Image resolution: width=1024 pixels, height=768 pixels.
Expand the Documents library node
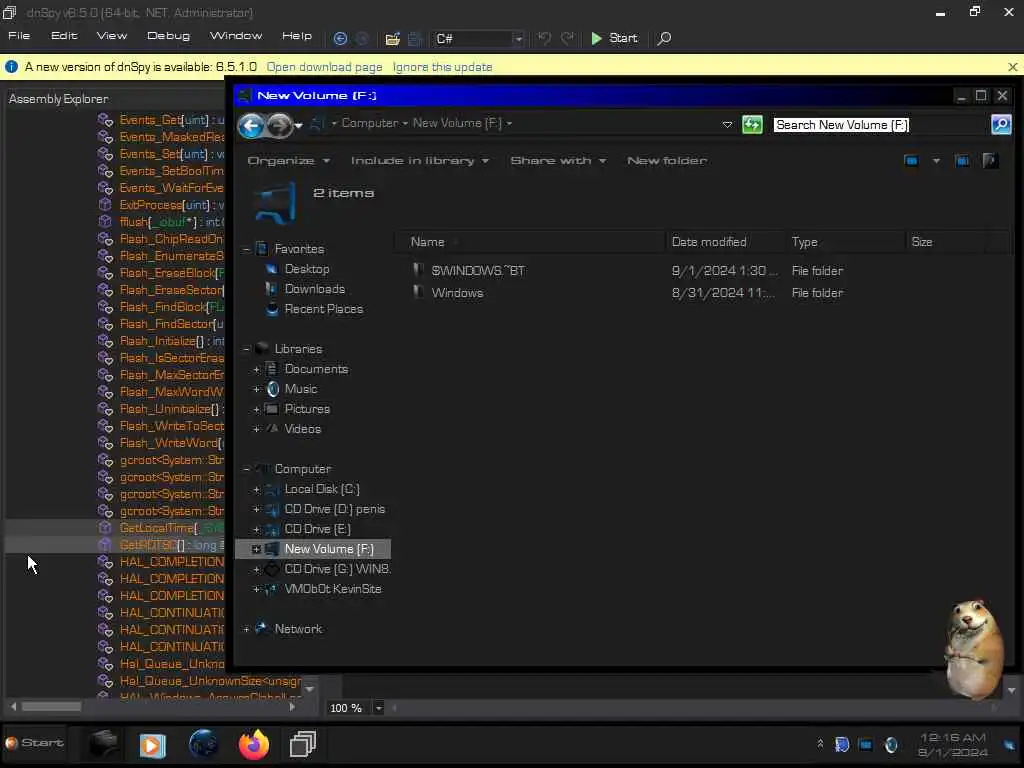pyautogui.click(x=256, y=369)
